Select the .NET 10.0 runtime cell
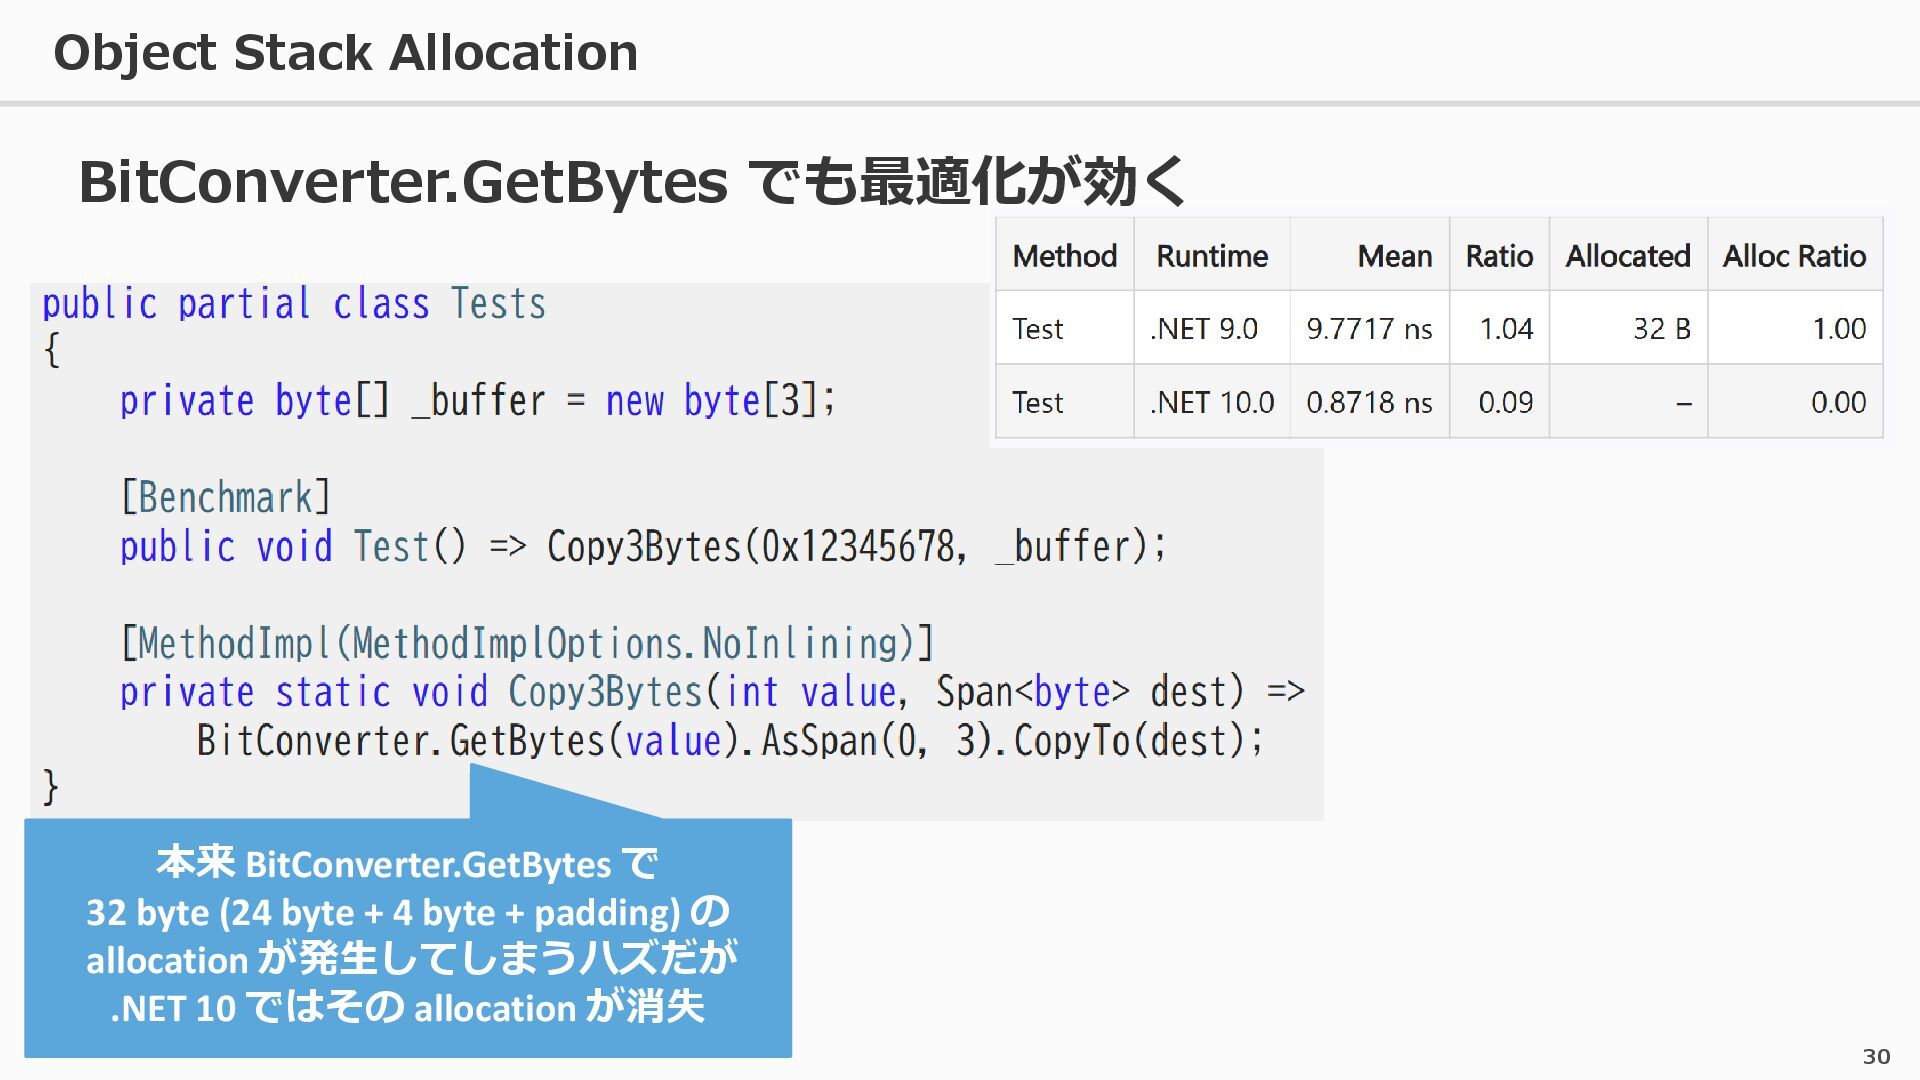 pyautogui.click(x=1211, y=403)
